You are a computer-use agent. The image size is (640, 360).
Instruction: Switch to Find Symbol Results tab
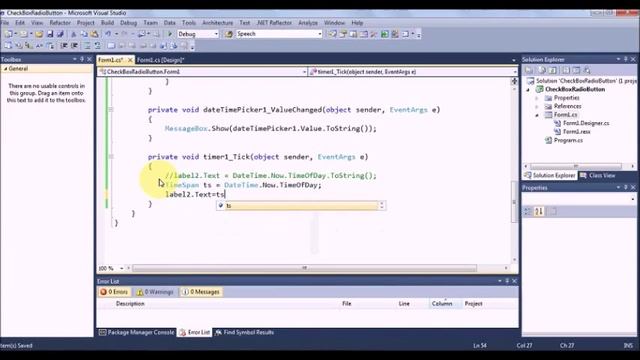click(x=244, y=333)
